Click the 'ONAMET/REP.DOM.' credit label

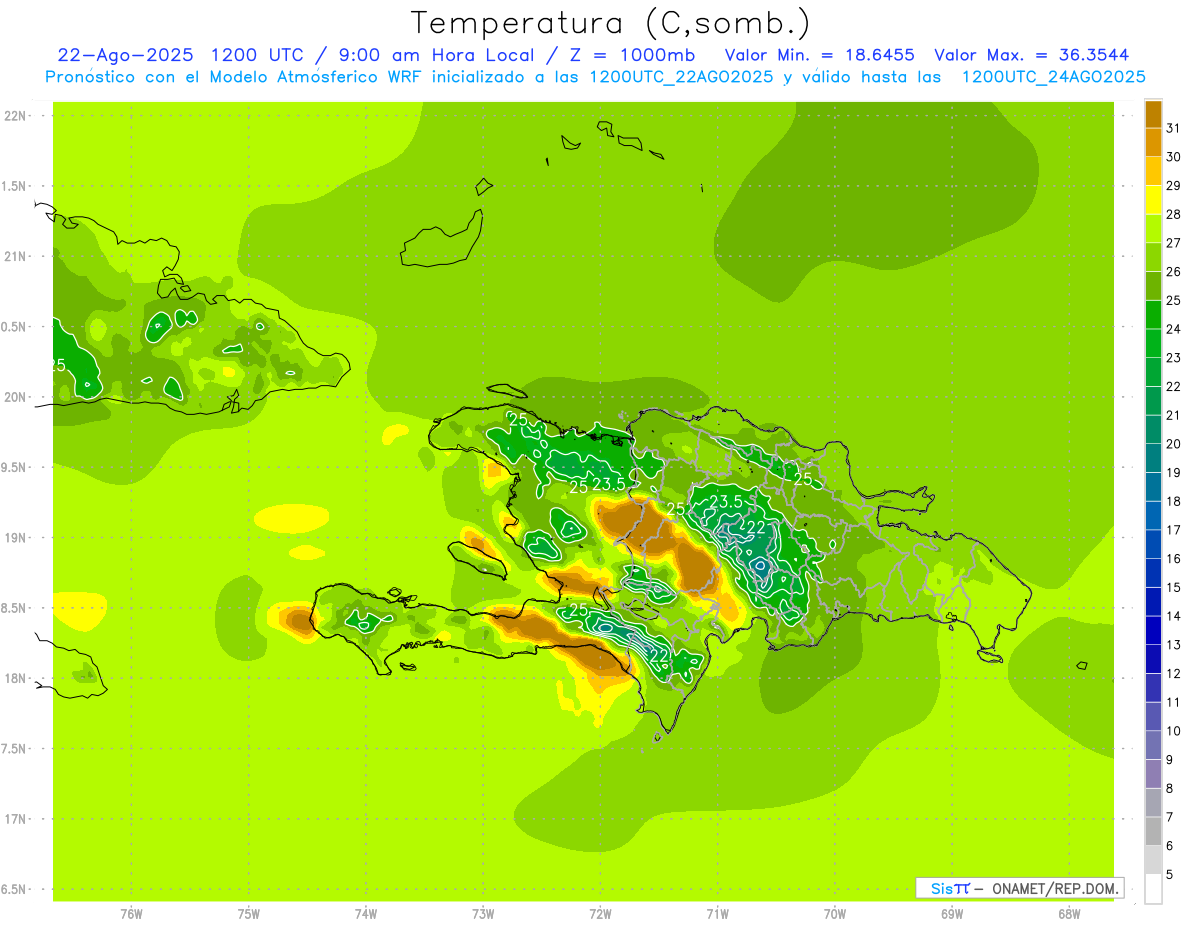[1055, 888]
